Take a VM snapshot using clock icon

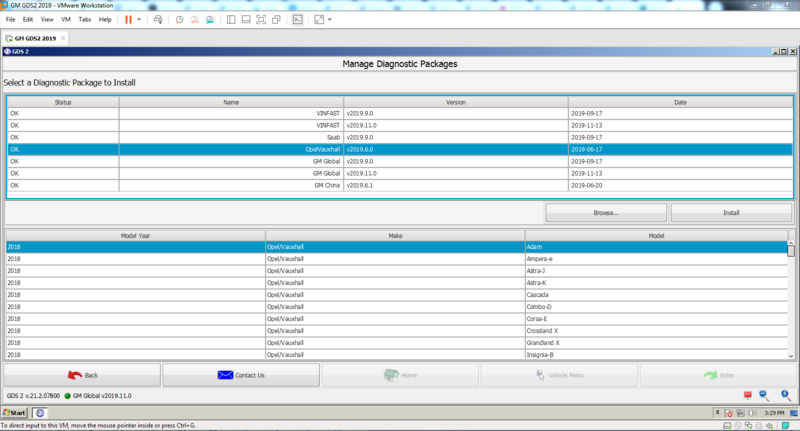tap(179, 19)
